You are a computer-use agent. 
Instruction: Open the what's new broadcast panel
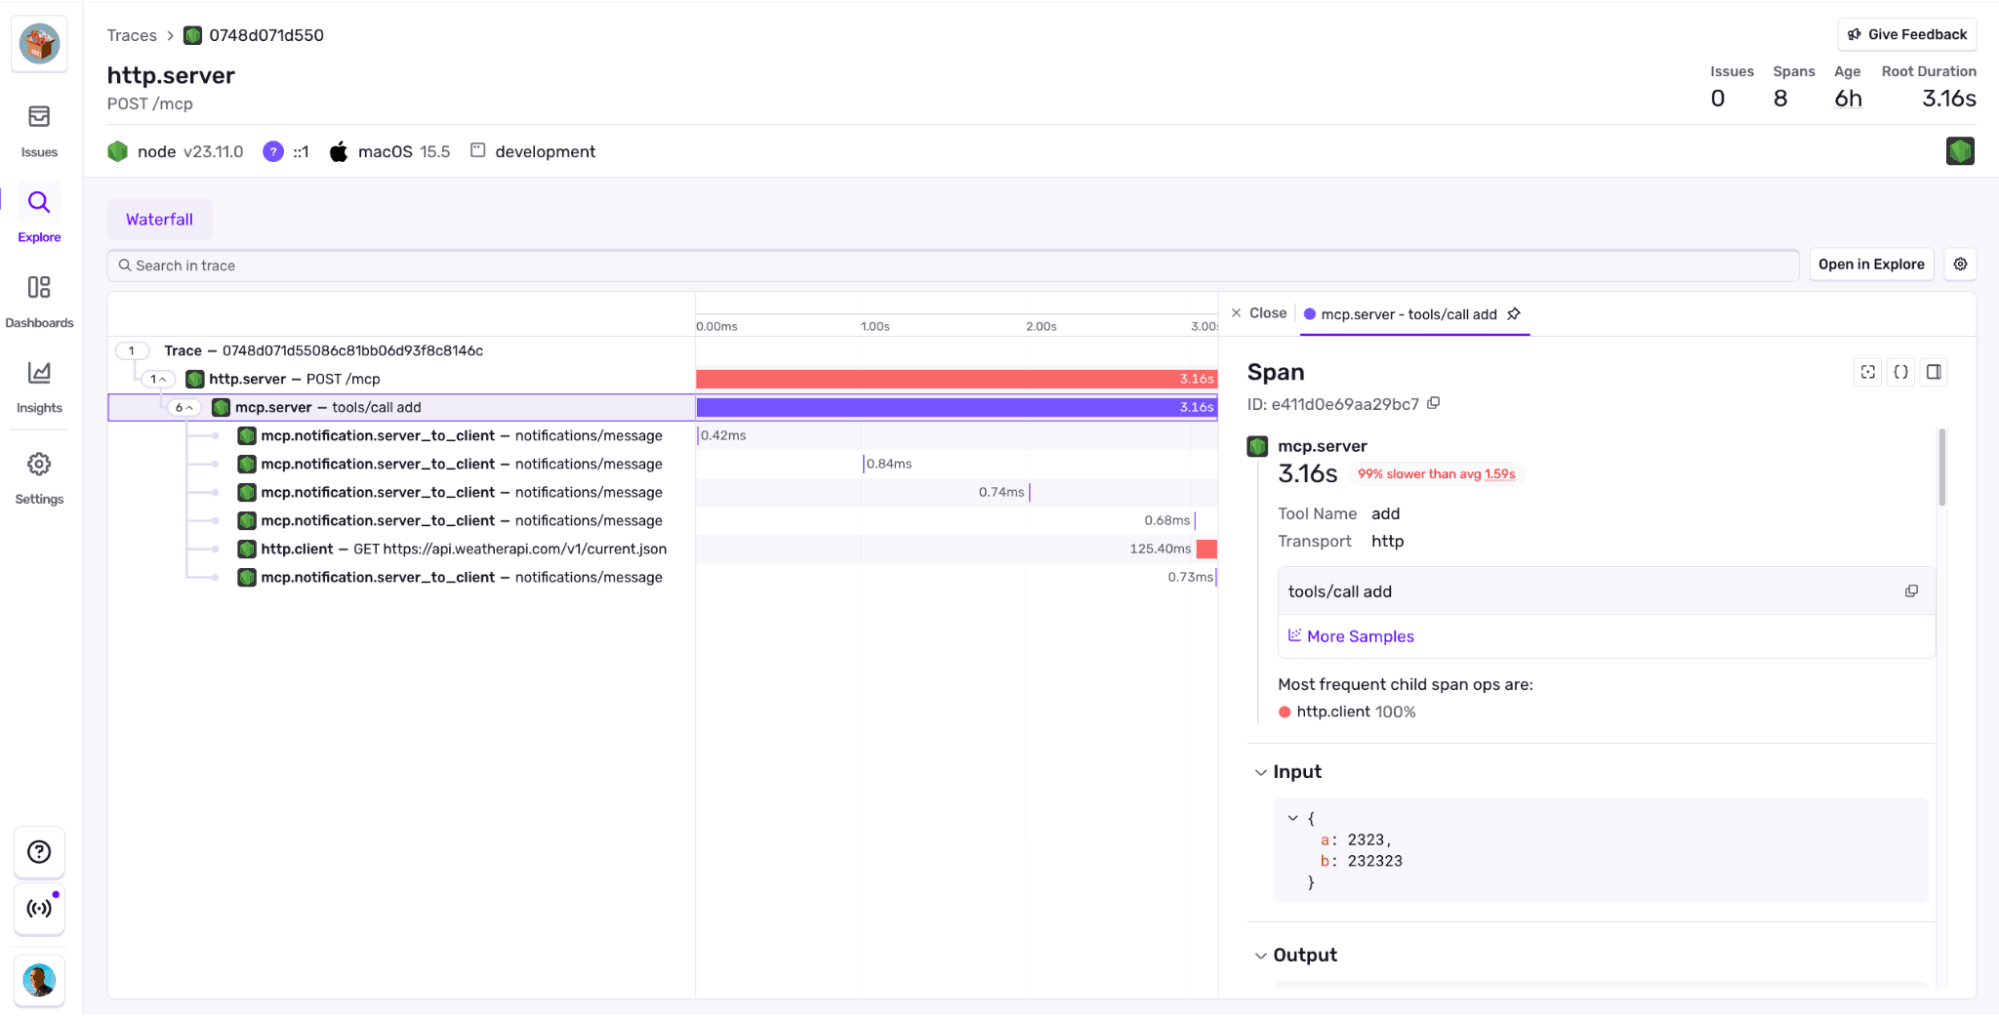tap(39, 909)
